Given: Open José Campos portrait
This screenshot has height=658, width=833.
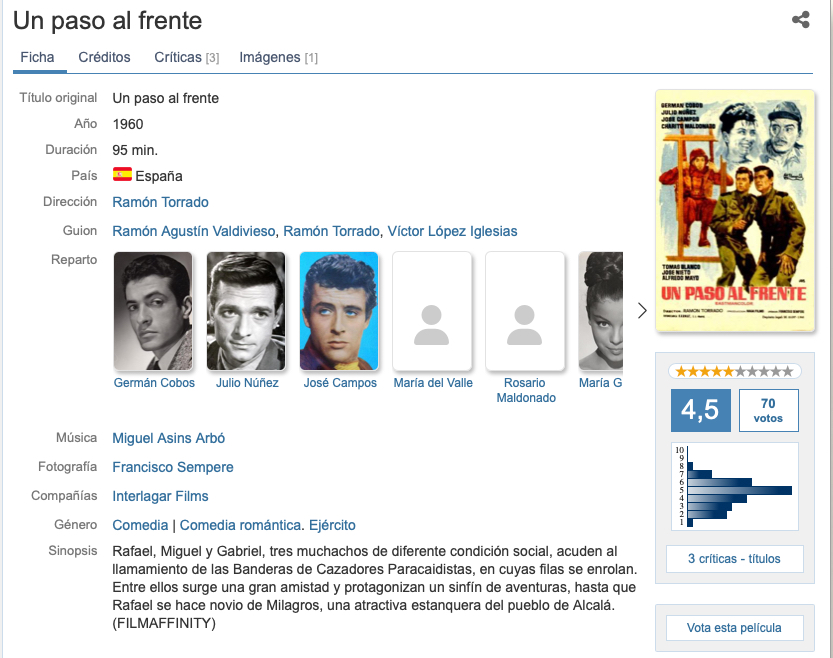Looking at the screenshot, I should click(339, 311).
